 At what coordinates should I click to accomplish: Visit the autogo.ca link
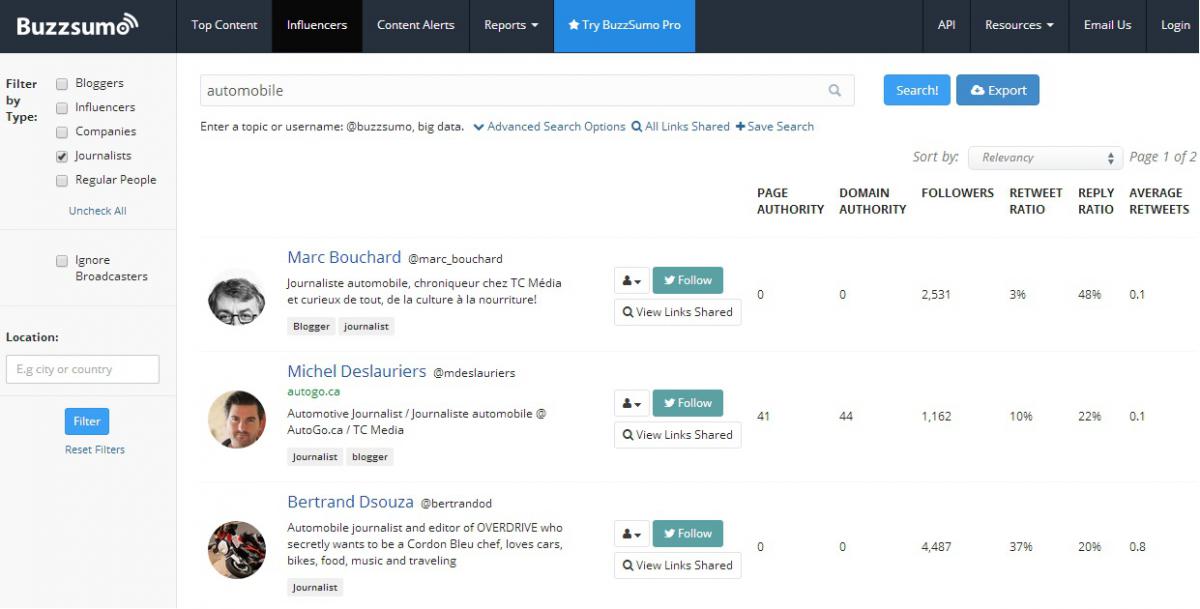pyautogui.click(x=314, y=392)
